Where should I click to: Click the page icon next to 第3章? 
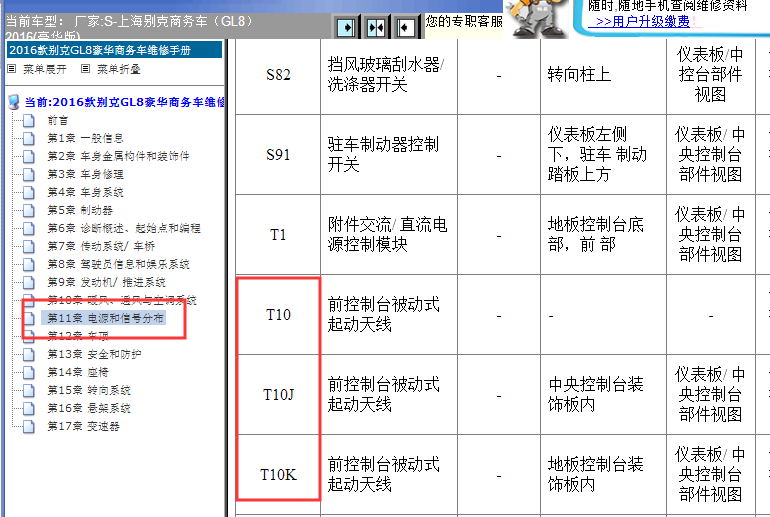[x=29, y=175]
